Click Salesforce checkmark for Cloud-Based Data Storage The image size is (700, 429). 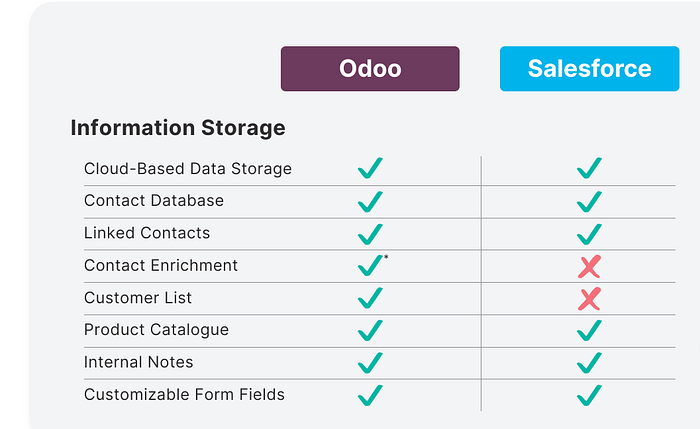(x=589, y=168)
